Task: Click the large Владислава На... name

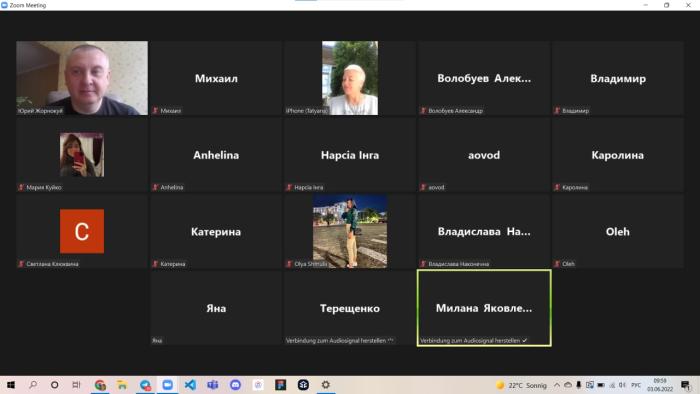Action: 484,232
